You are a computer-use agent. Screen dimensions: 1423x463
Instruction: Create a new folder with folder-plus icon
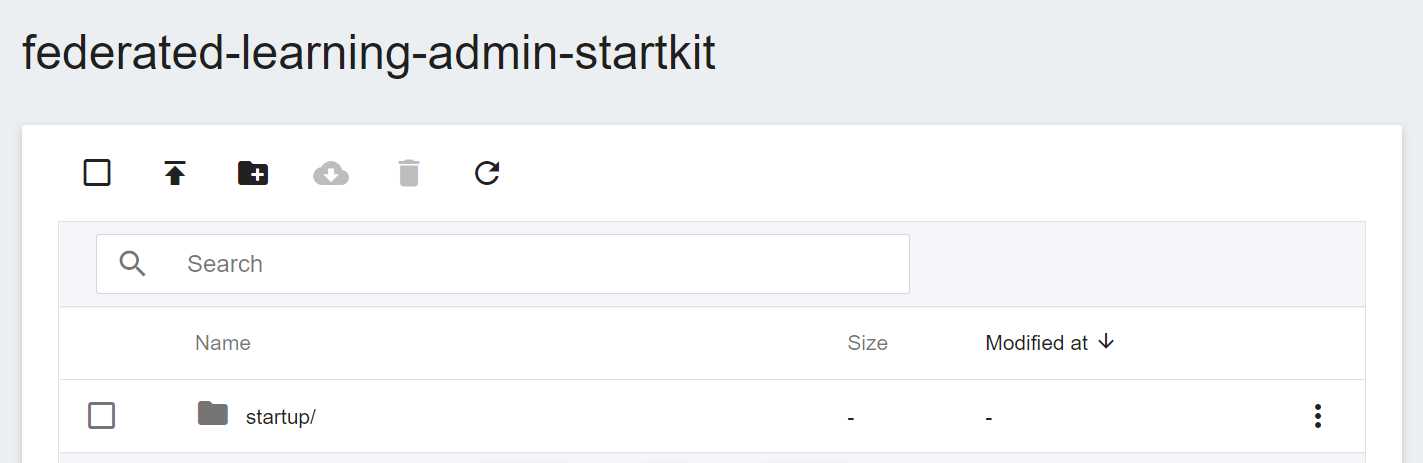(253, 173)
